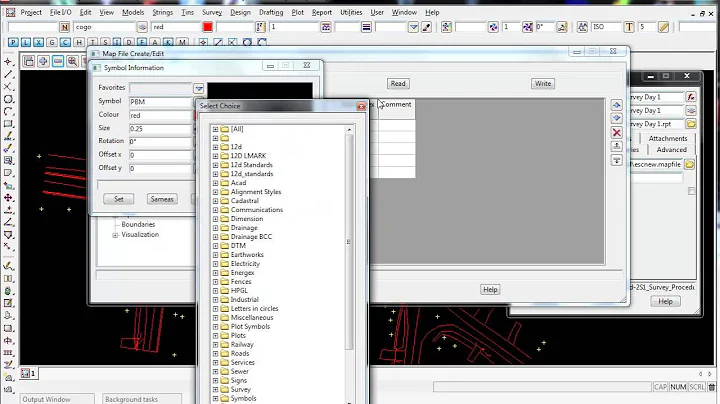Viewport: 720px width, 404px height.
Task: Click the N name icon beside the first toolbar field
Action: click(x=65, y=27)
